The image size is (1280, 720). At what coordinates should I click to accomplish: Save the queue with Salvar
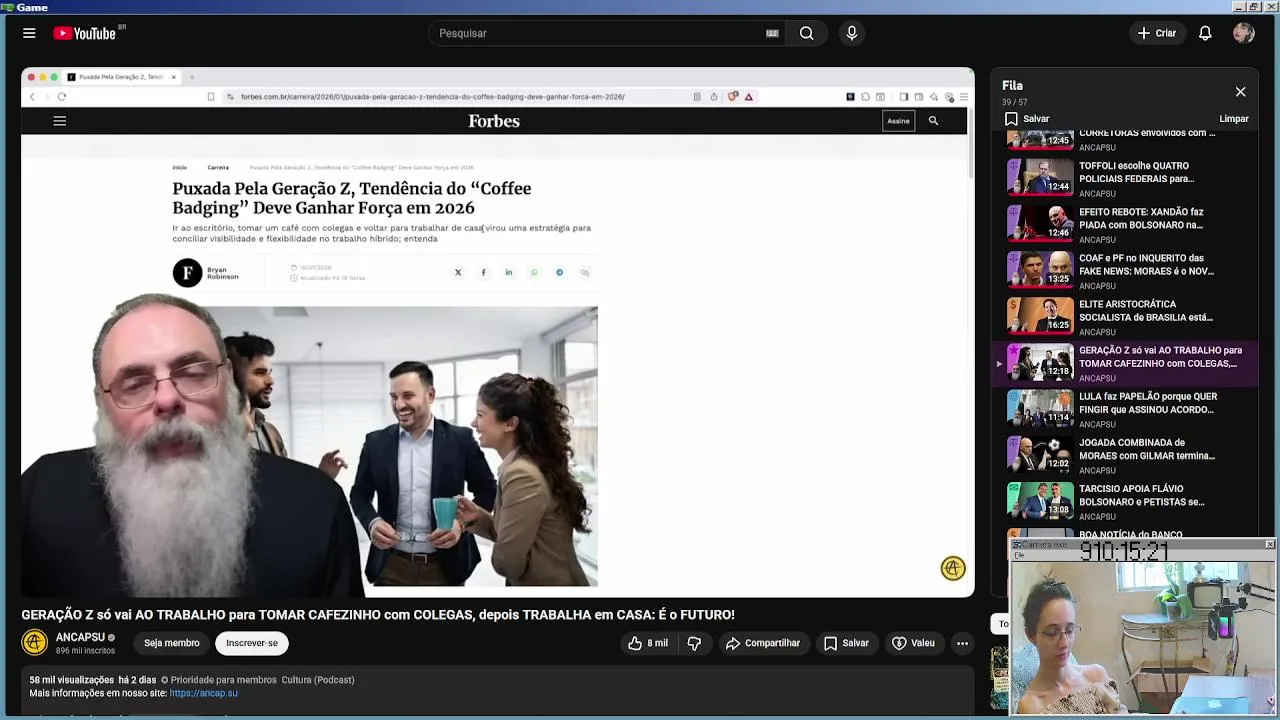[1027, 119]
